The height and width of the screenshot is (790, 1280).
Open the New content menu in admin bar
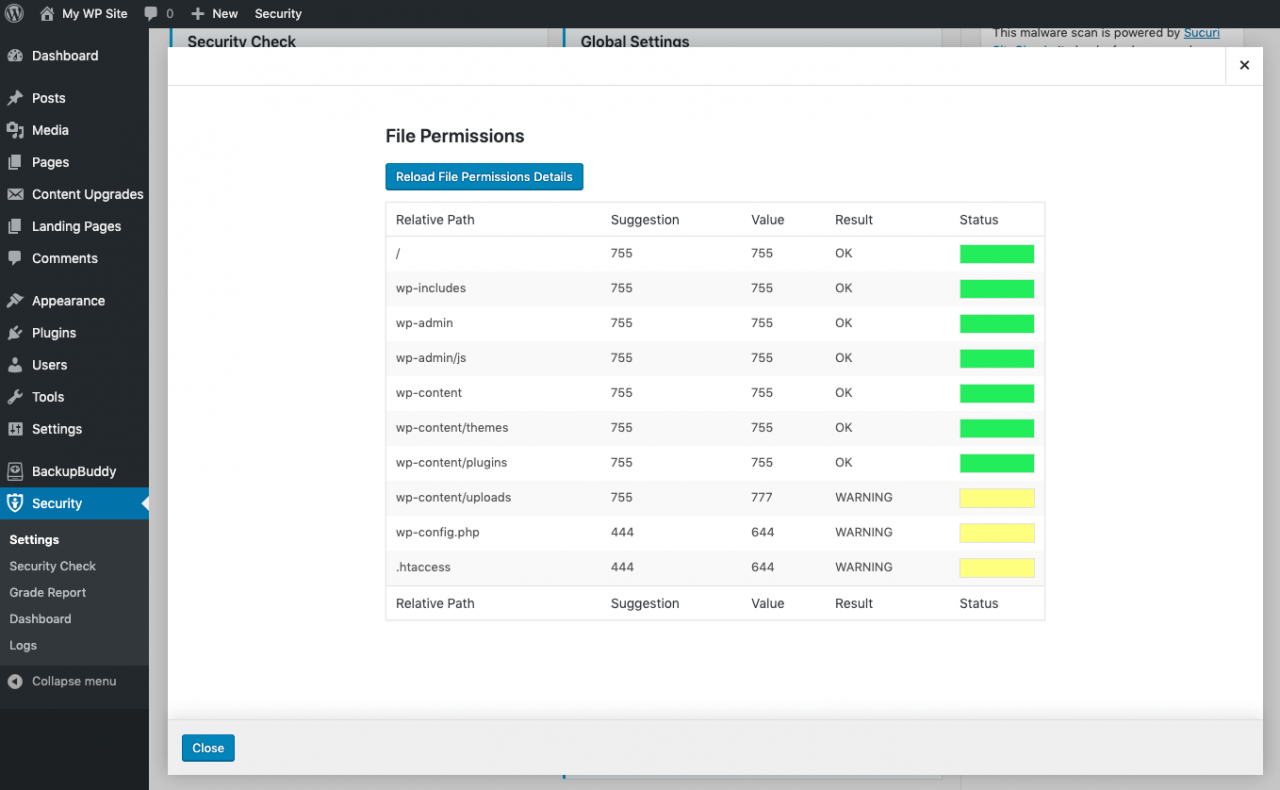214,14
